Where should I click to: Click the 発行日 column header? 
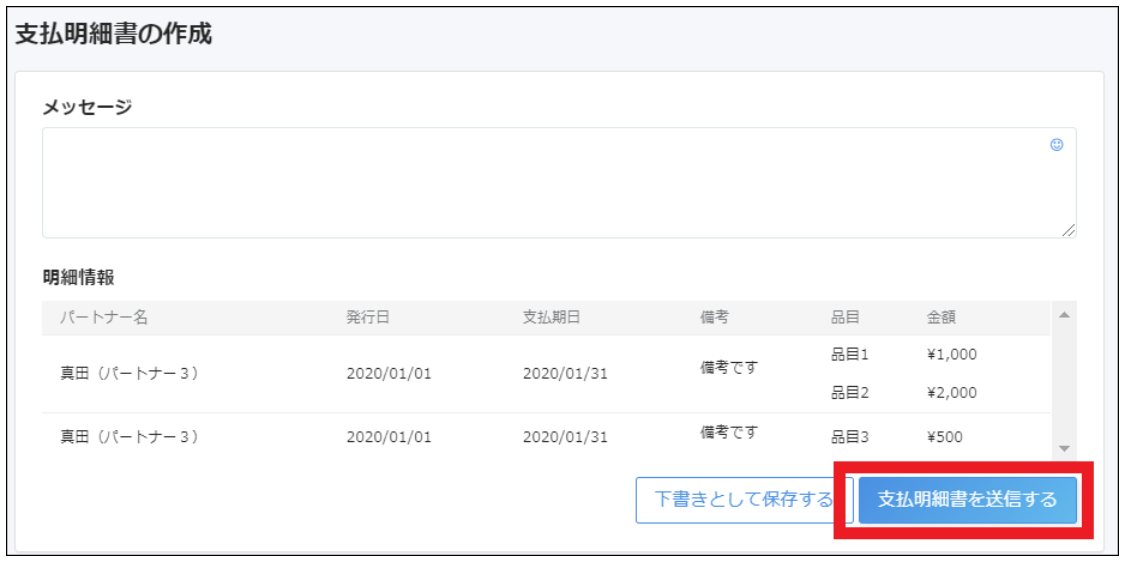pyautogui.click(x=368, y=318)
